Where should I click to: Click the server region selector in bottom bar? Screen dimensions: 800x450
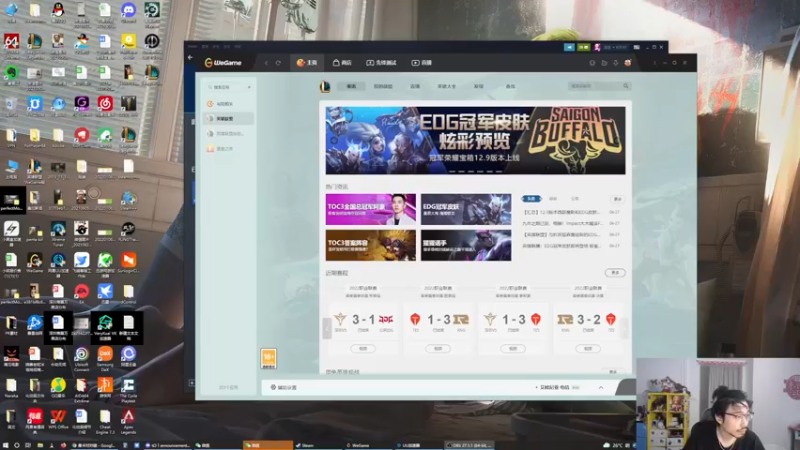[558, 387]
